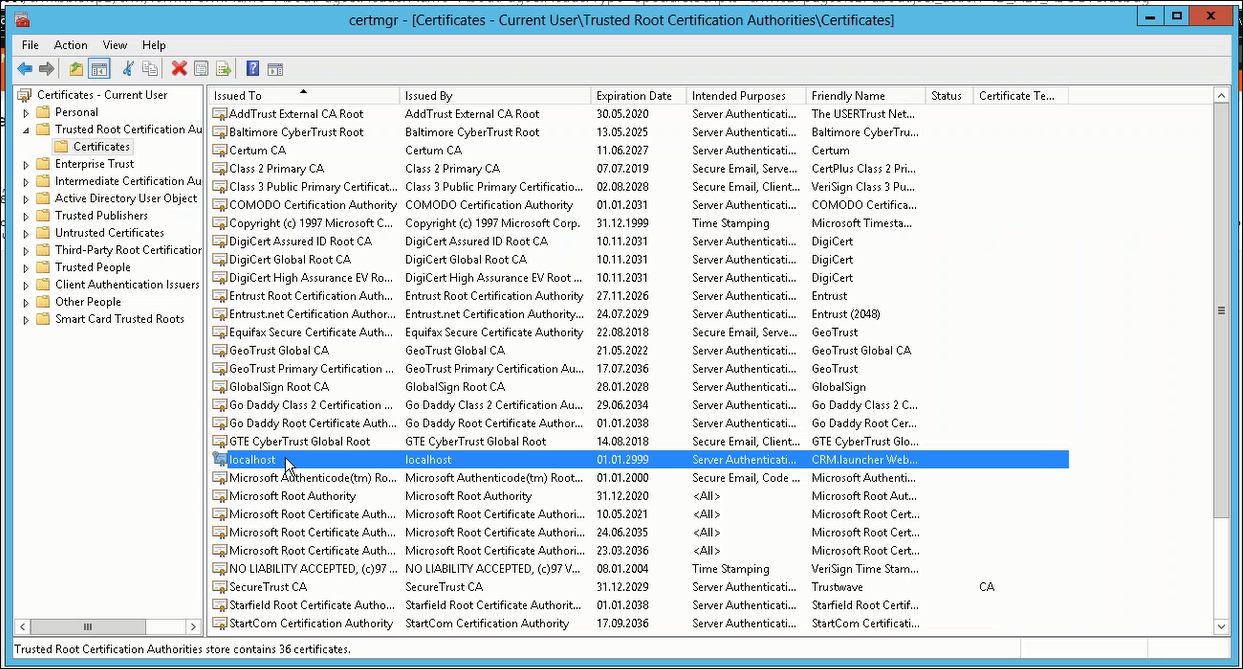Click the Enterprise Trust folder icon

(x=43, y=164)
